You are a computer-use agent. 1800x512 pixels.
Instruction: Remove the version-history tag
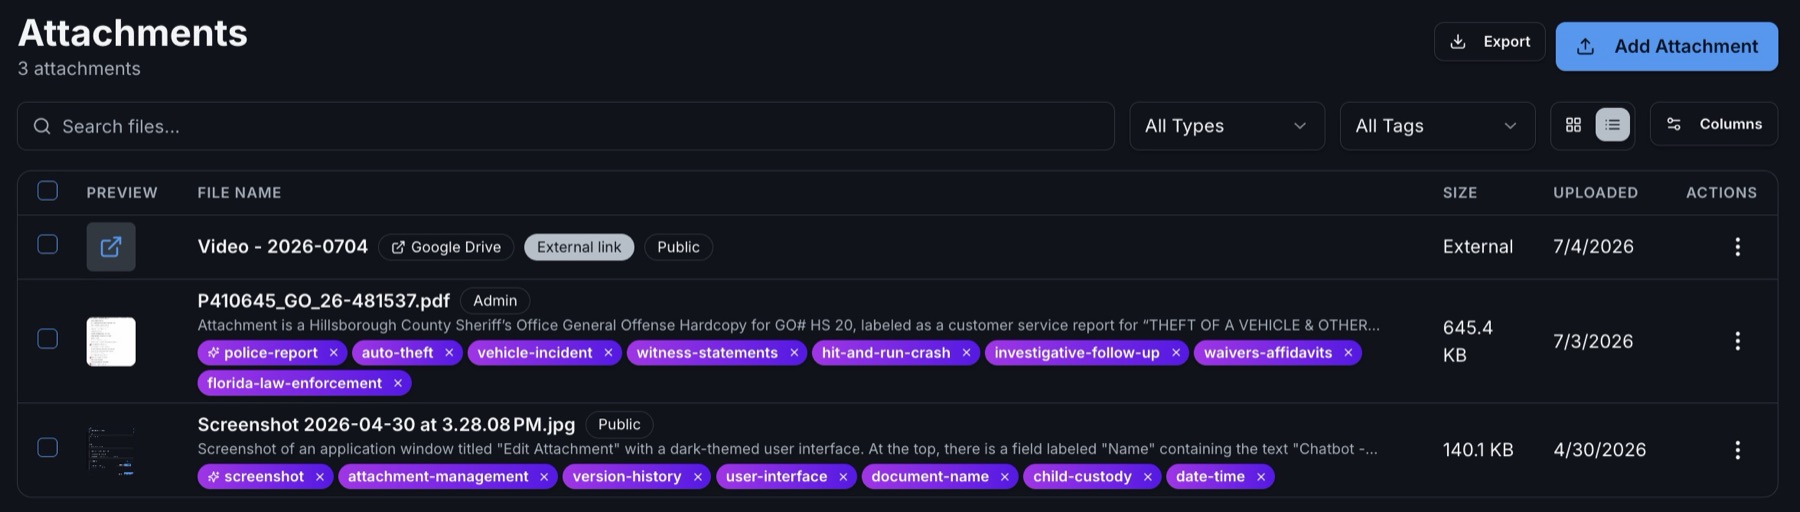(x=698, y=477)
